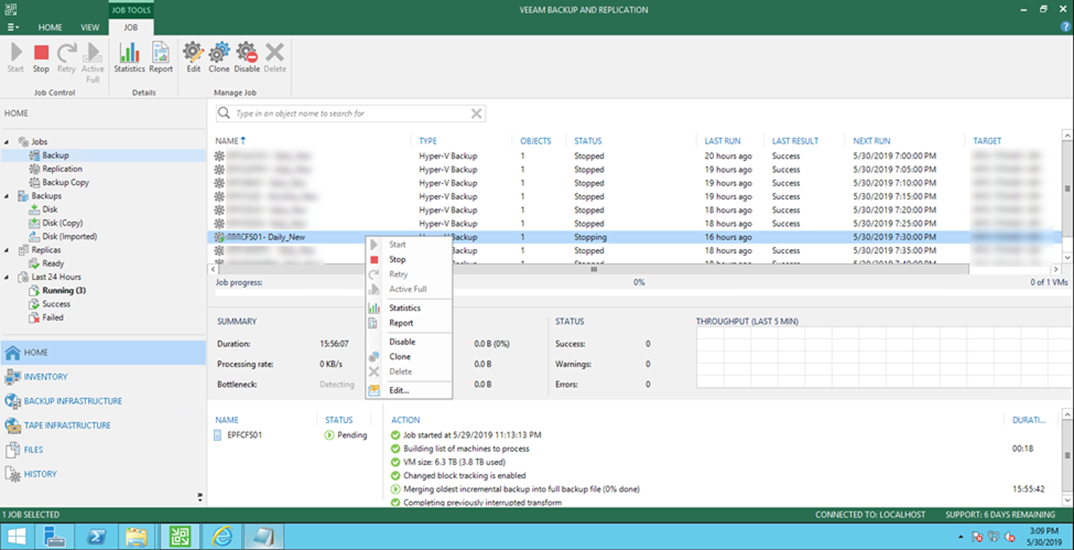Select Failed under Last 24 Hours
This screenshot has width=1074, height=550.
click(53, 318)
